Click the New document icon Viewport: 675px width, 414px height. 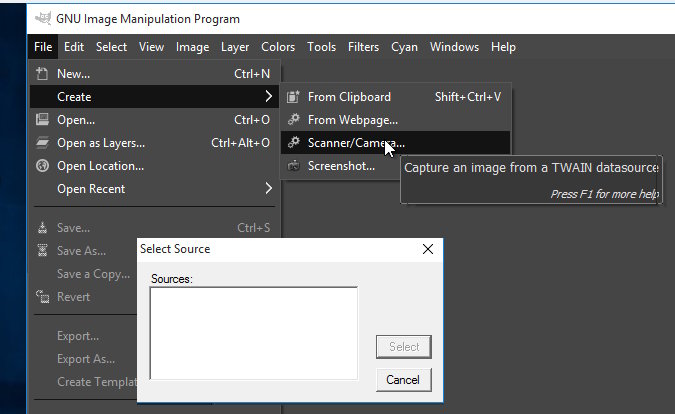point(42,74)
